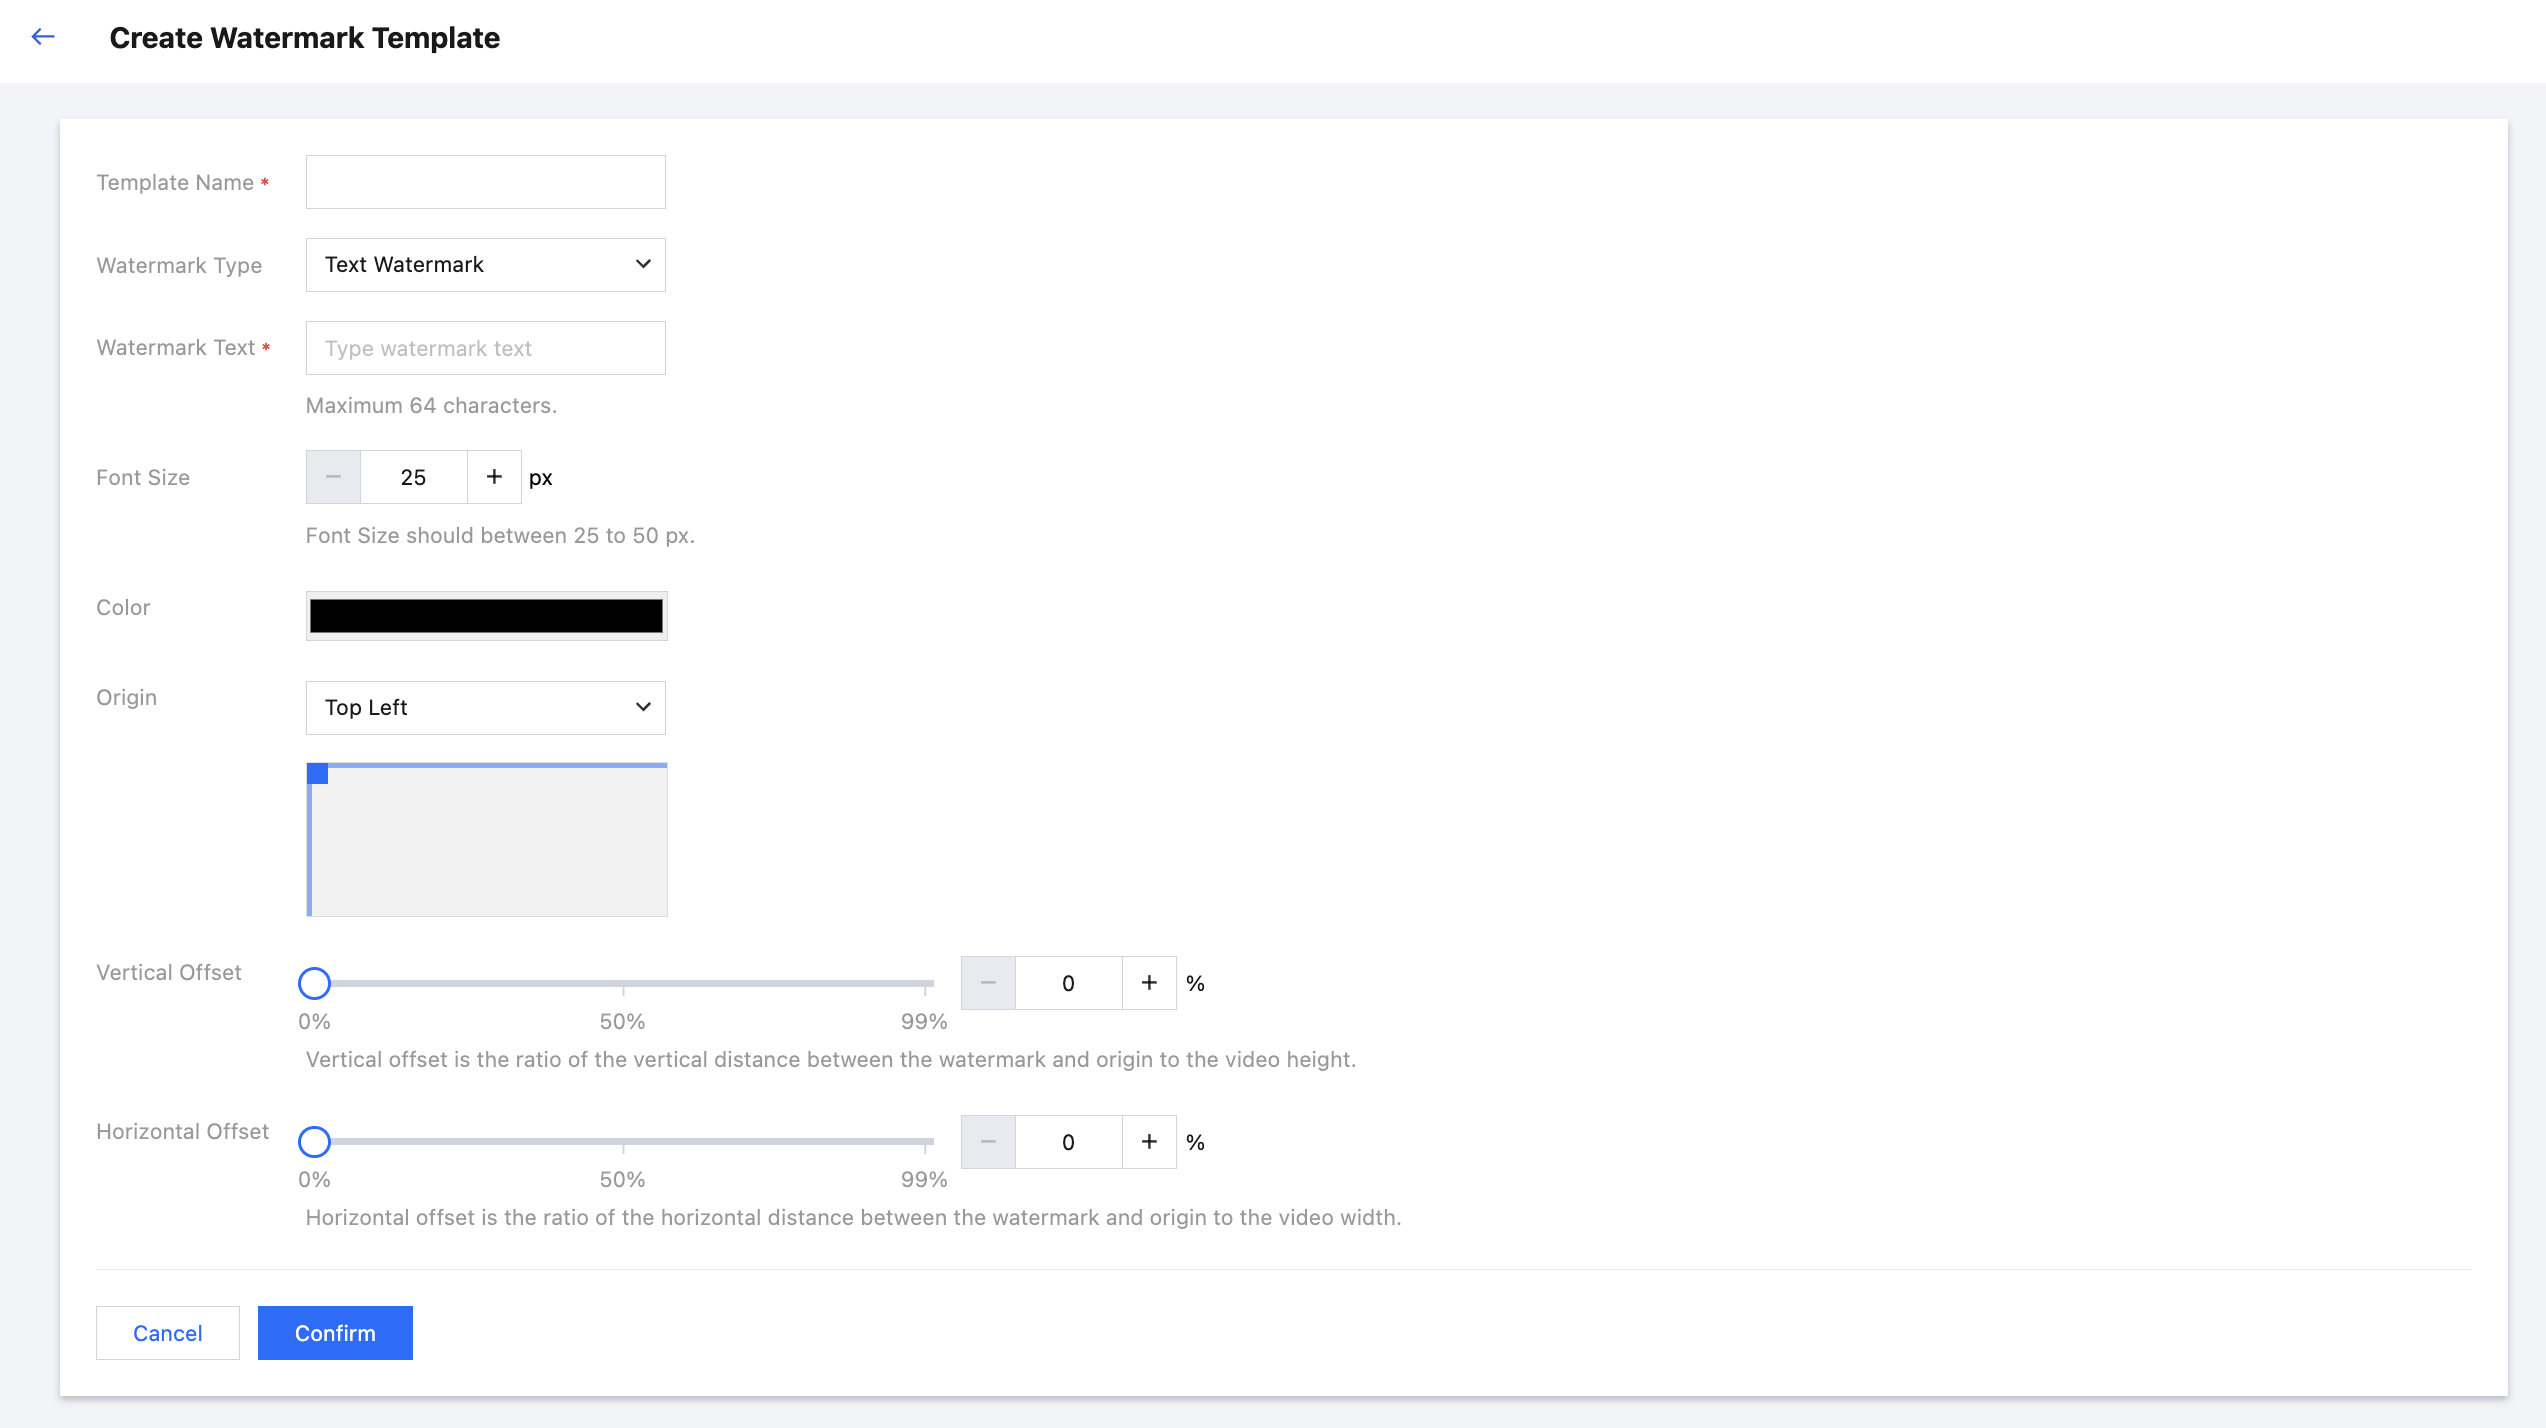The height and width of the screenshot is (1428, 2546).
Task: Decrease font size with minus icon
Action: coord(333,477)
